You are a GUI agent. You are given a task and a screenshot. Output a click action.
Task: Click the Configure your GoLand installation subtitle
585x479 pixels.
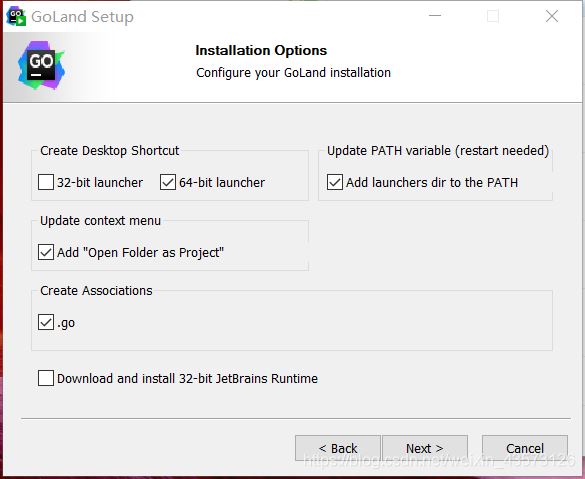click(x=294, y=73)
